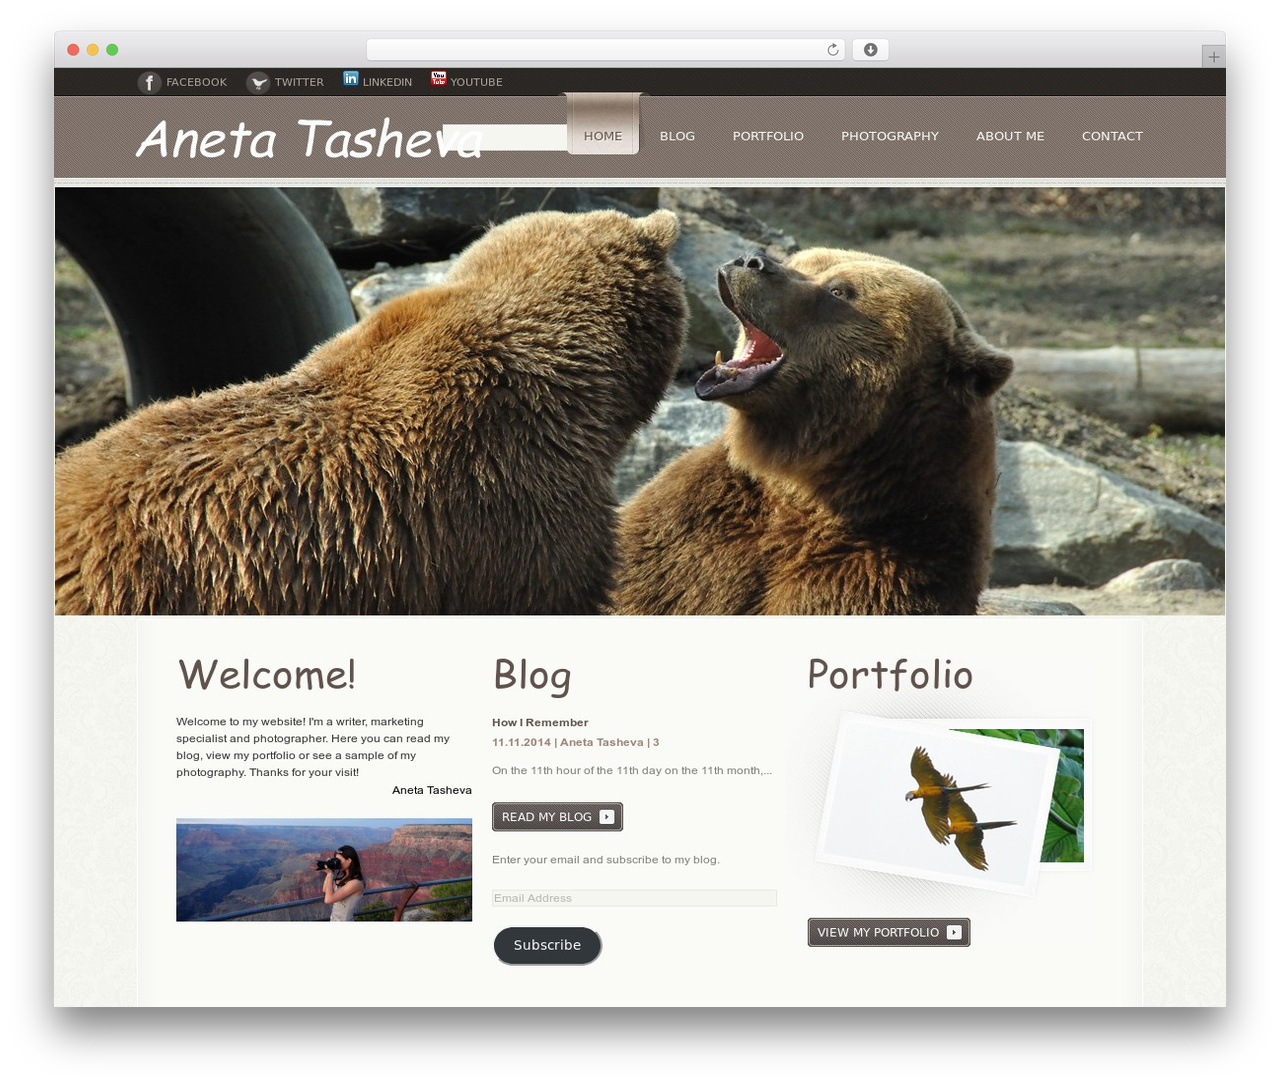Viewport: 1280px width, 1084px height.
Task: Click the YouTube icon
Action: tap(438, 79)
